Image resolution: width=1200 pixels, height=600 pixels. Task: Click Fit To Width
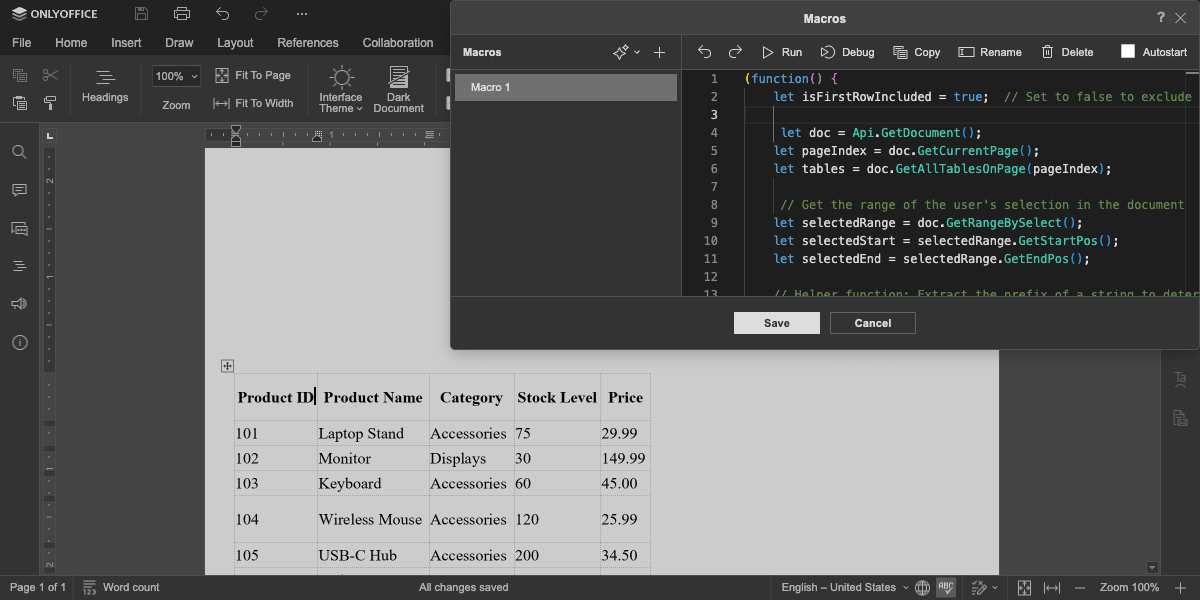(253, 103)
